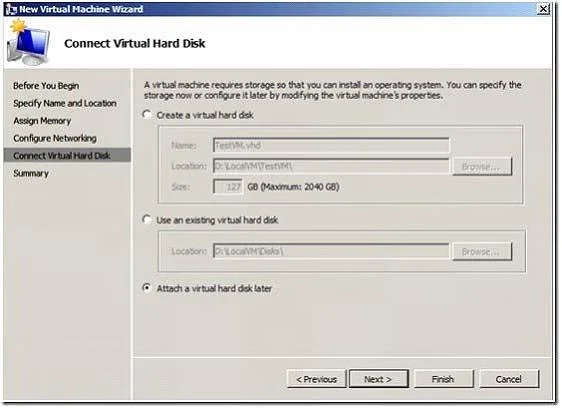Open Specify Name and Location step

(65, 103)
